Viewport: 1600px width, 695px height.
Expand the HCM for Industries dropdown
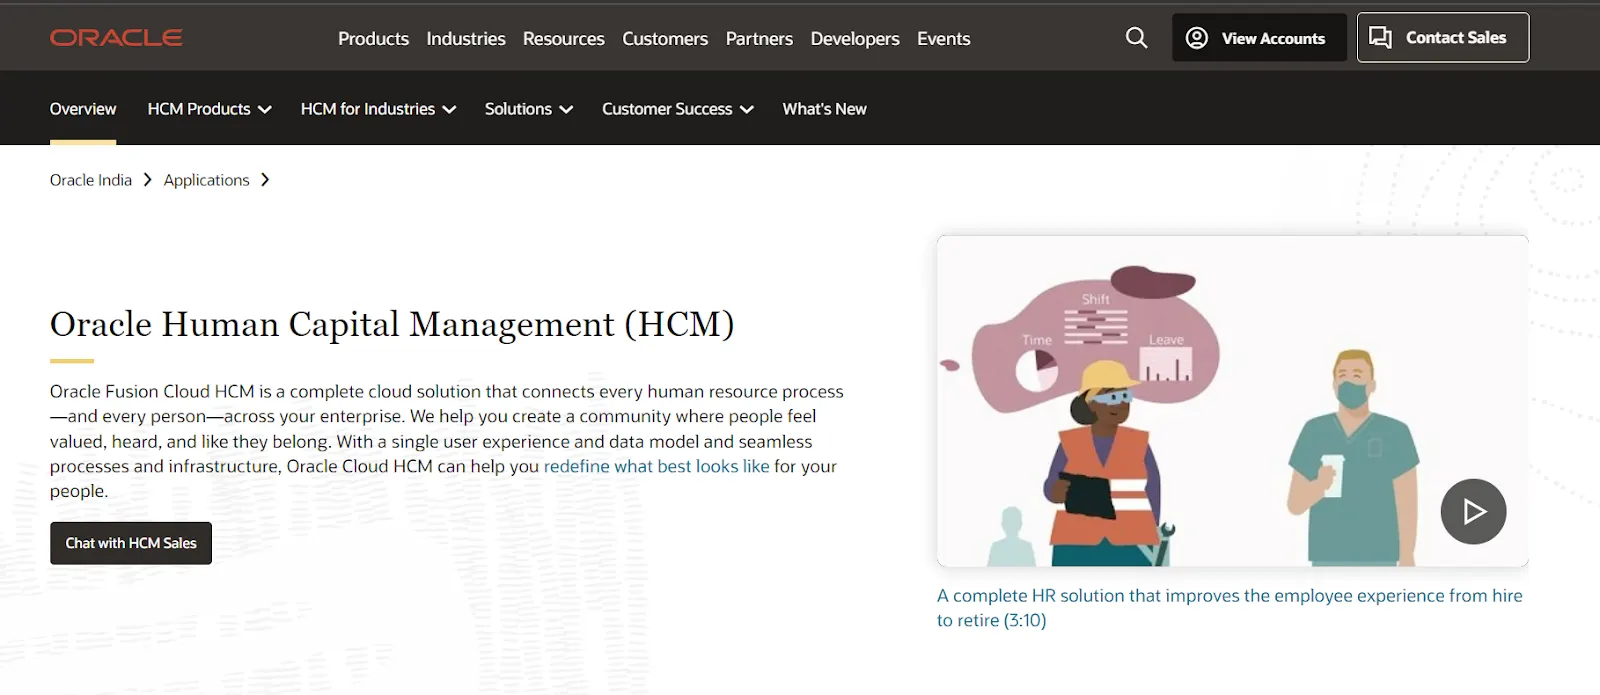[x=378, y=109]
